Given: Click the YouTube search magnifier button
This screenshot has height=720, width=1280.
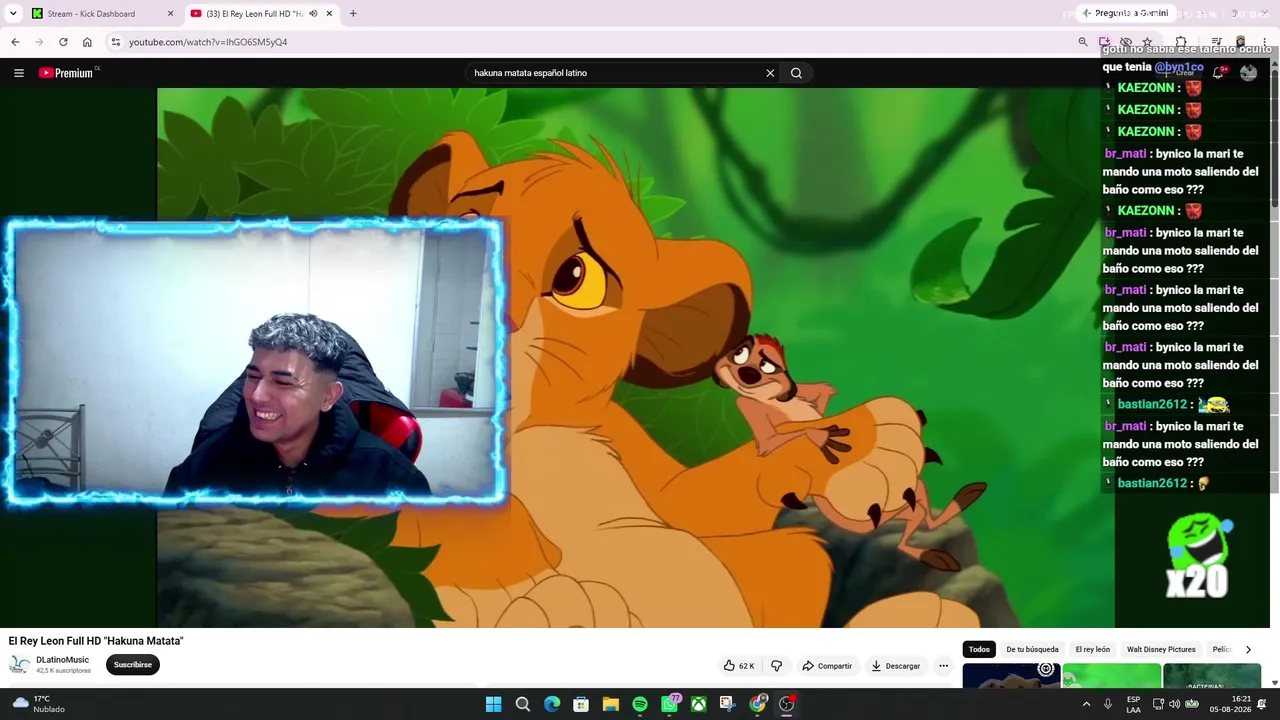Looking at the screenshot, I should coord(796,73).
